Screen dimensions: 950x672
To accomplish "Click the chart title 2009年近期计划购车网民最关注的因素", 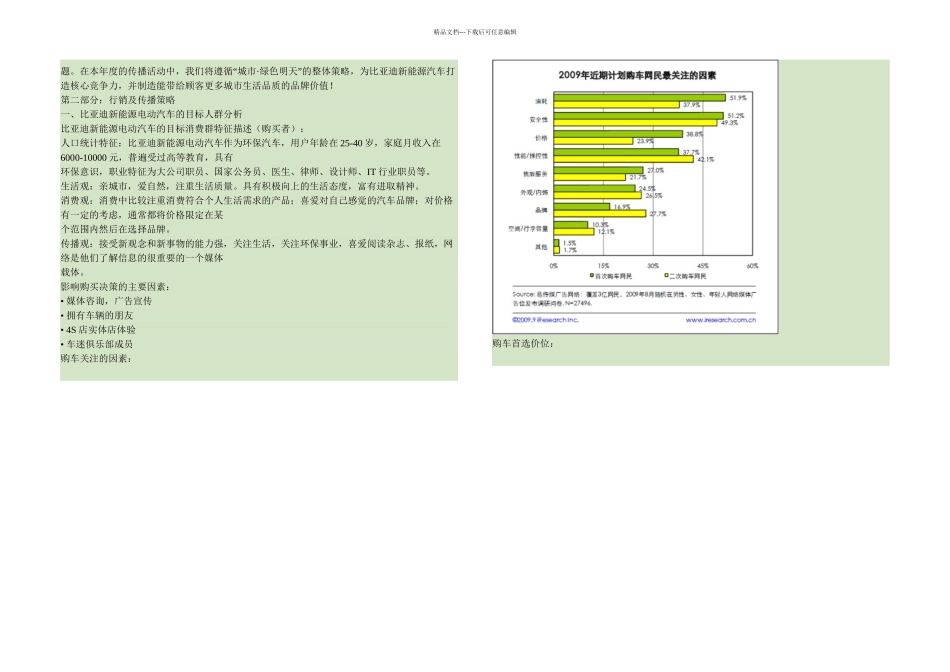I will (637, 76).
